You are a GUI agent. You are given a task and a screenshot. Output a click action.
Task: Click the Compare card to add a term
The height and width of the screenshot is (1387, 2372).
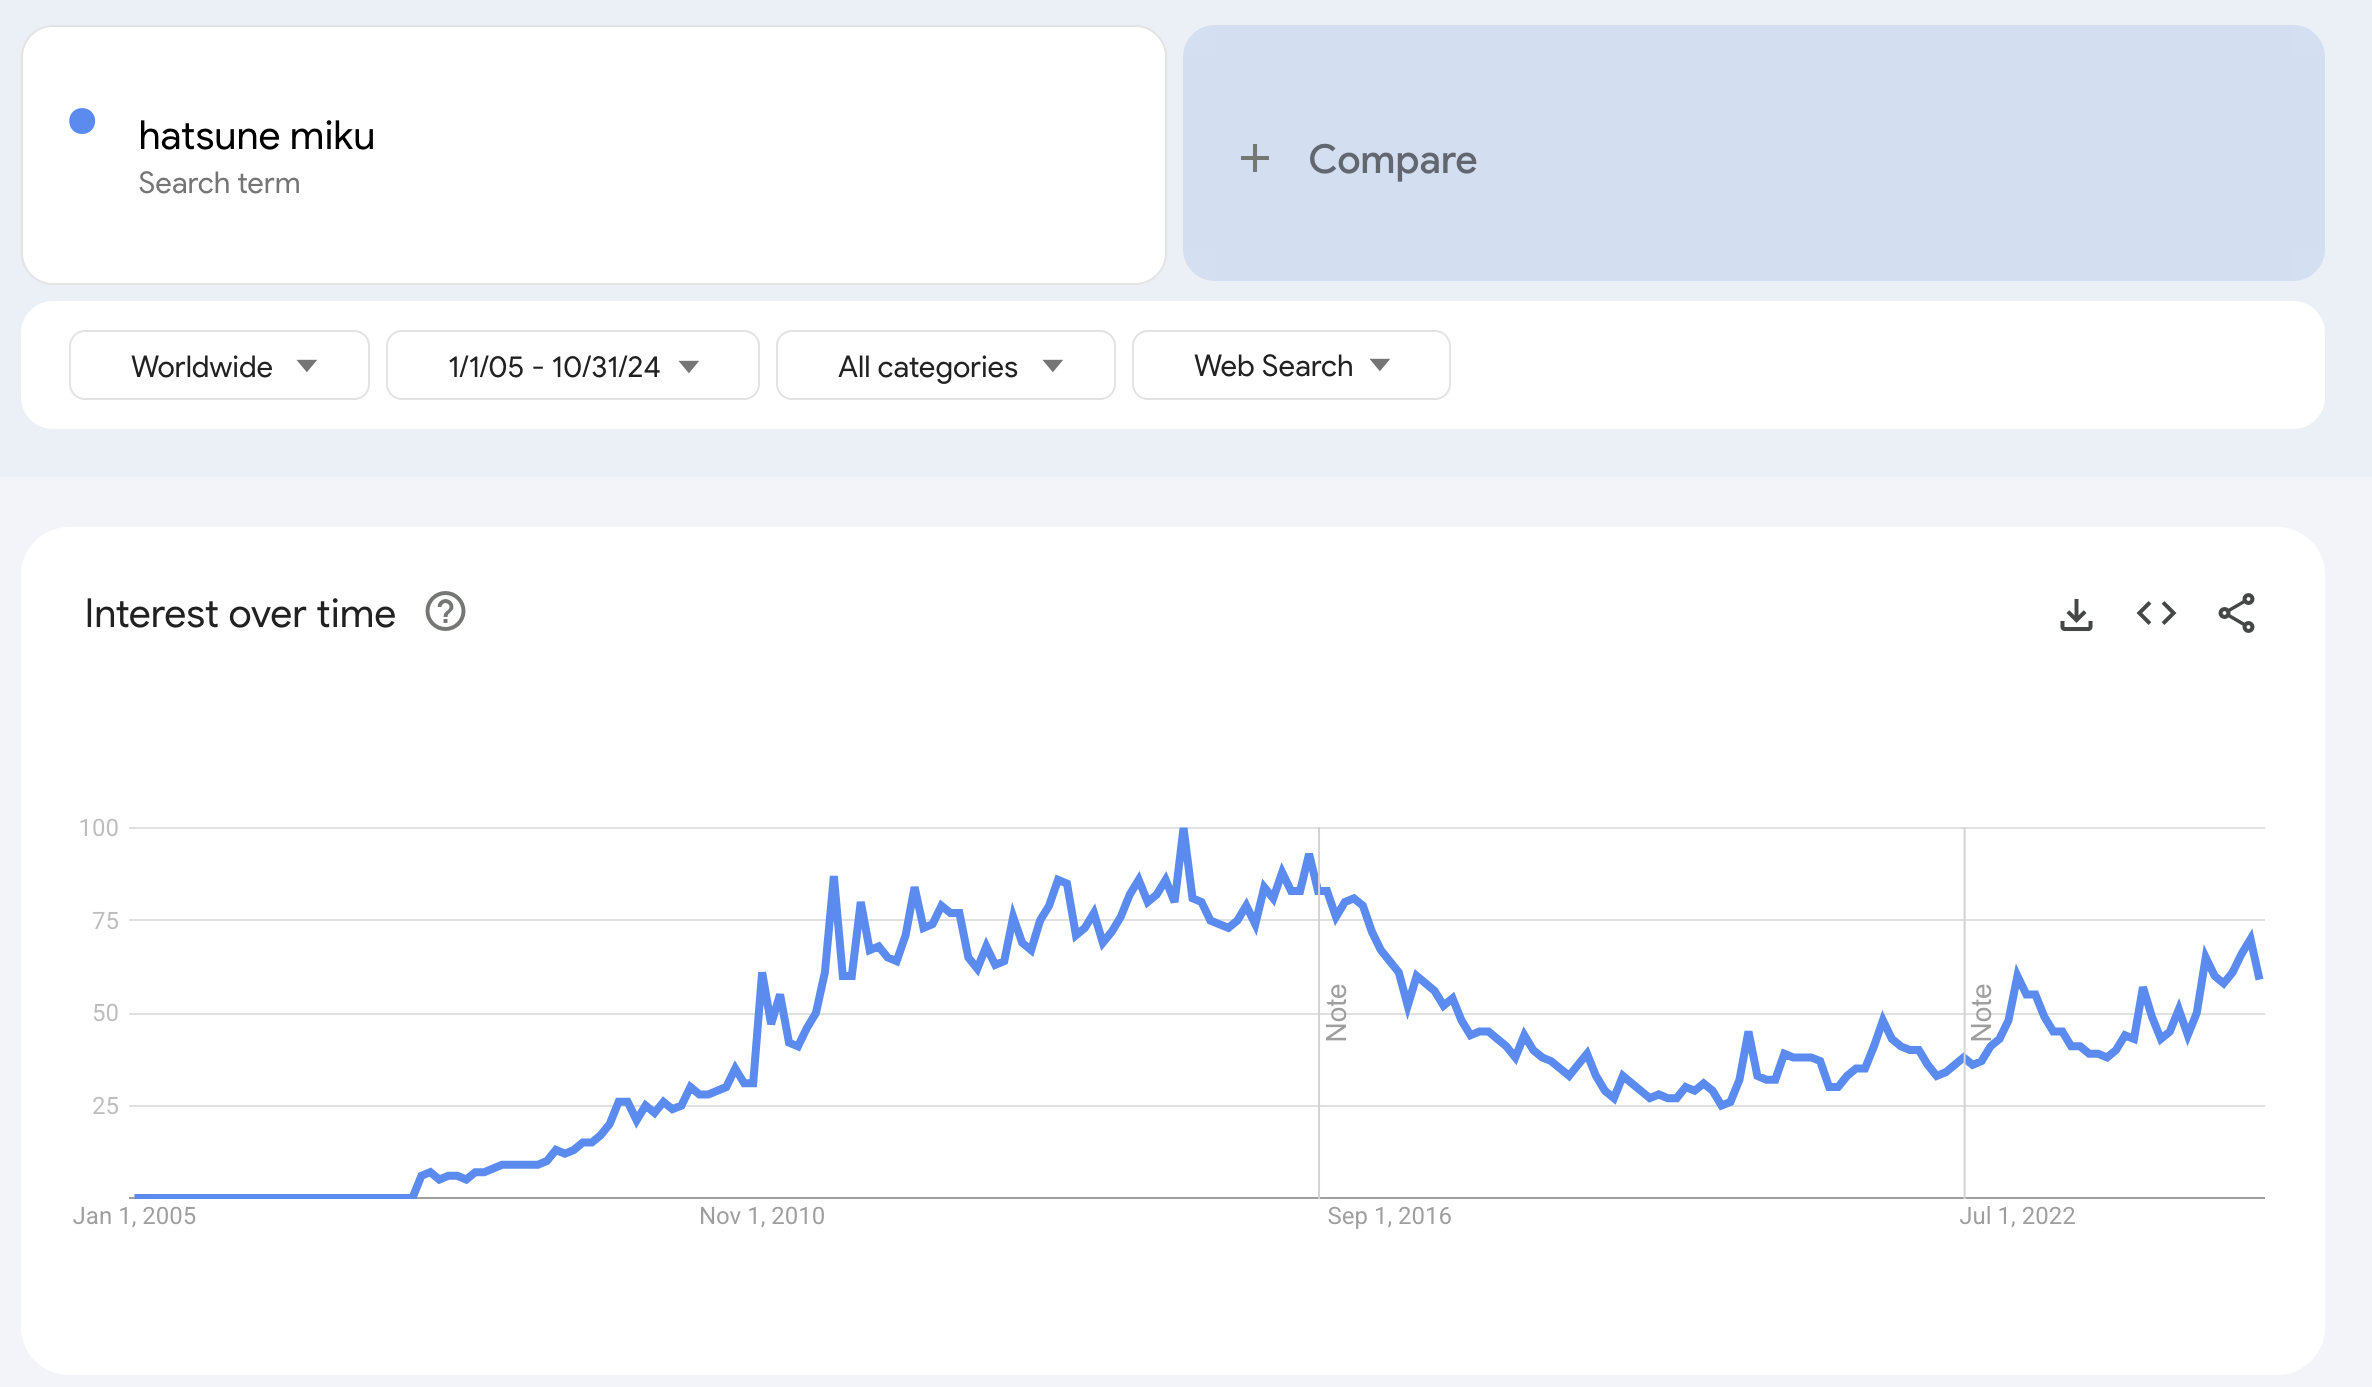1752,154
